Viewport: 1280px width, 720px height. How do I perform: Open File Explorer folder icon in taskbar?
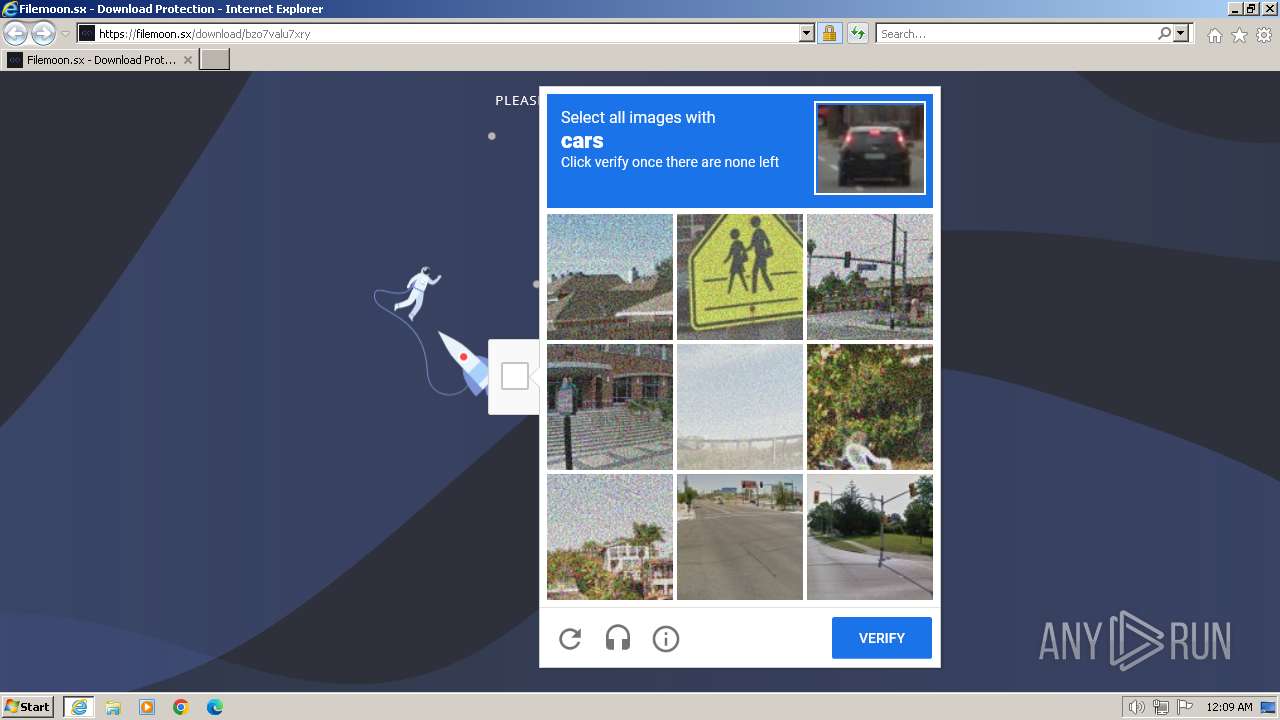coord(113,707)
